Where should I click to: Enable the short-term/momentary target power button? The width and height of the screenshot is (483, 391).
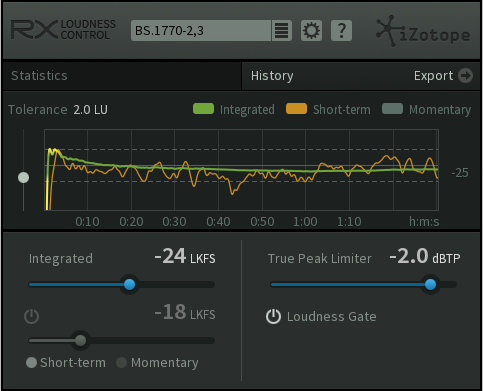[32, 316]
